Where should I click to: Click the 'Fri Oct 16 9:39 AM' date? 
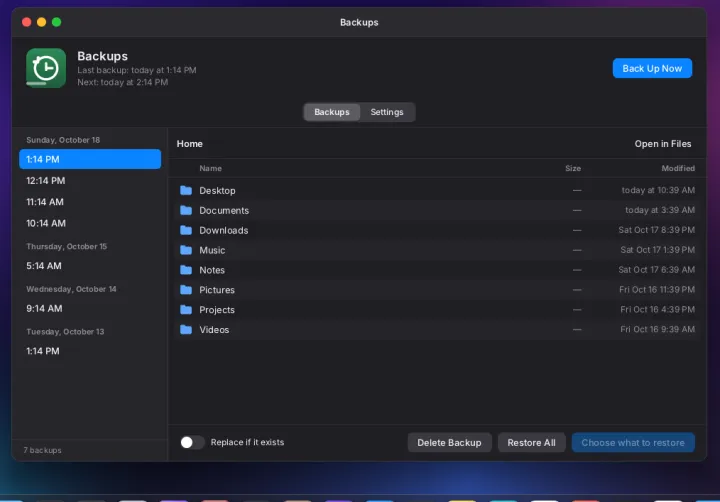tap(658, 329)
